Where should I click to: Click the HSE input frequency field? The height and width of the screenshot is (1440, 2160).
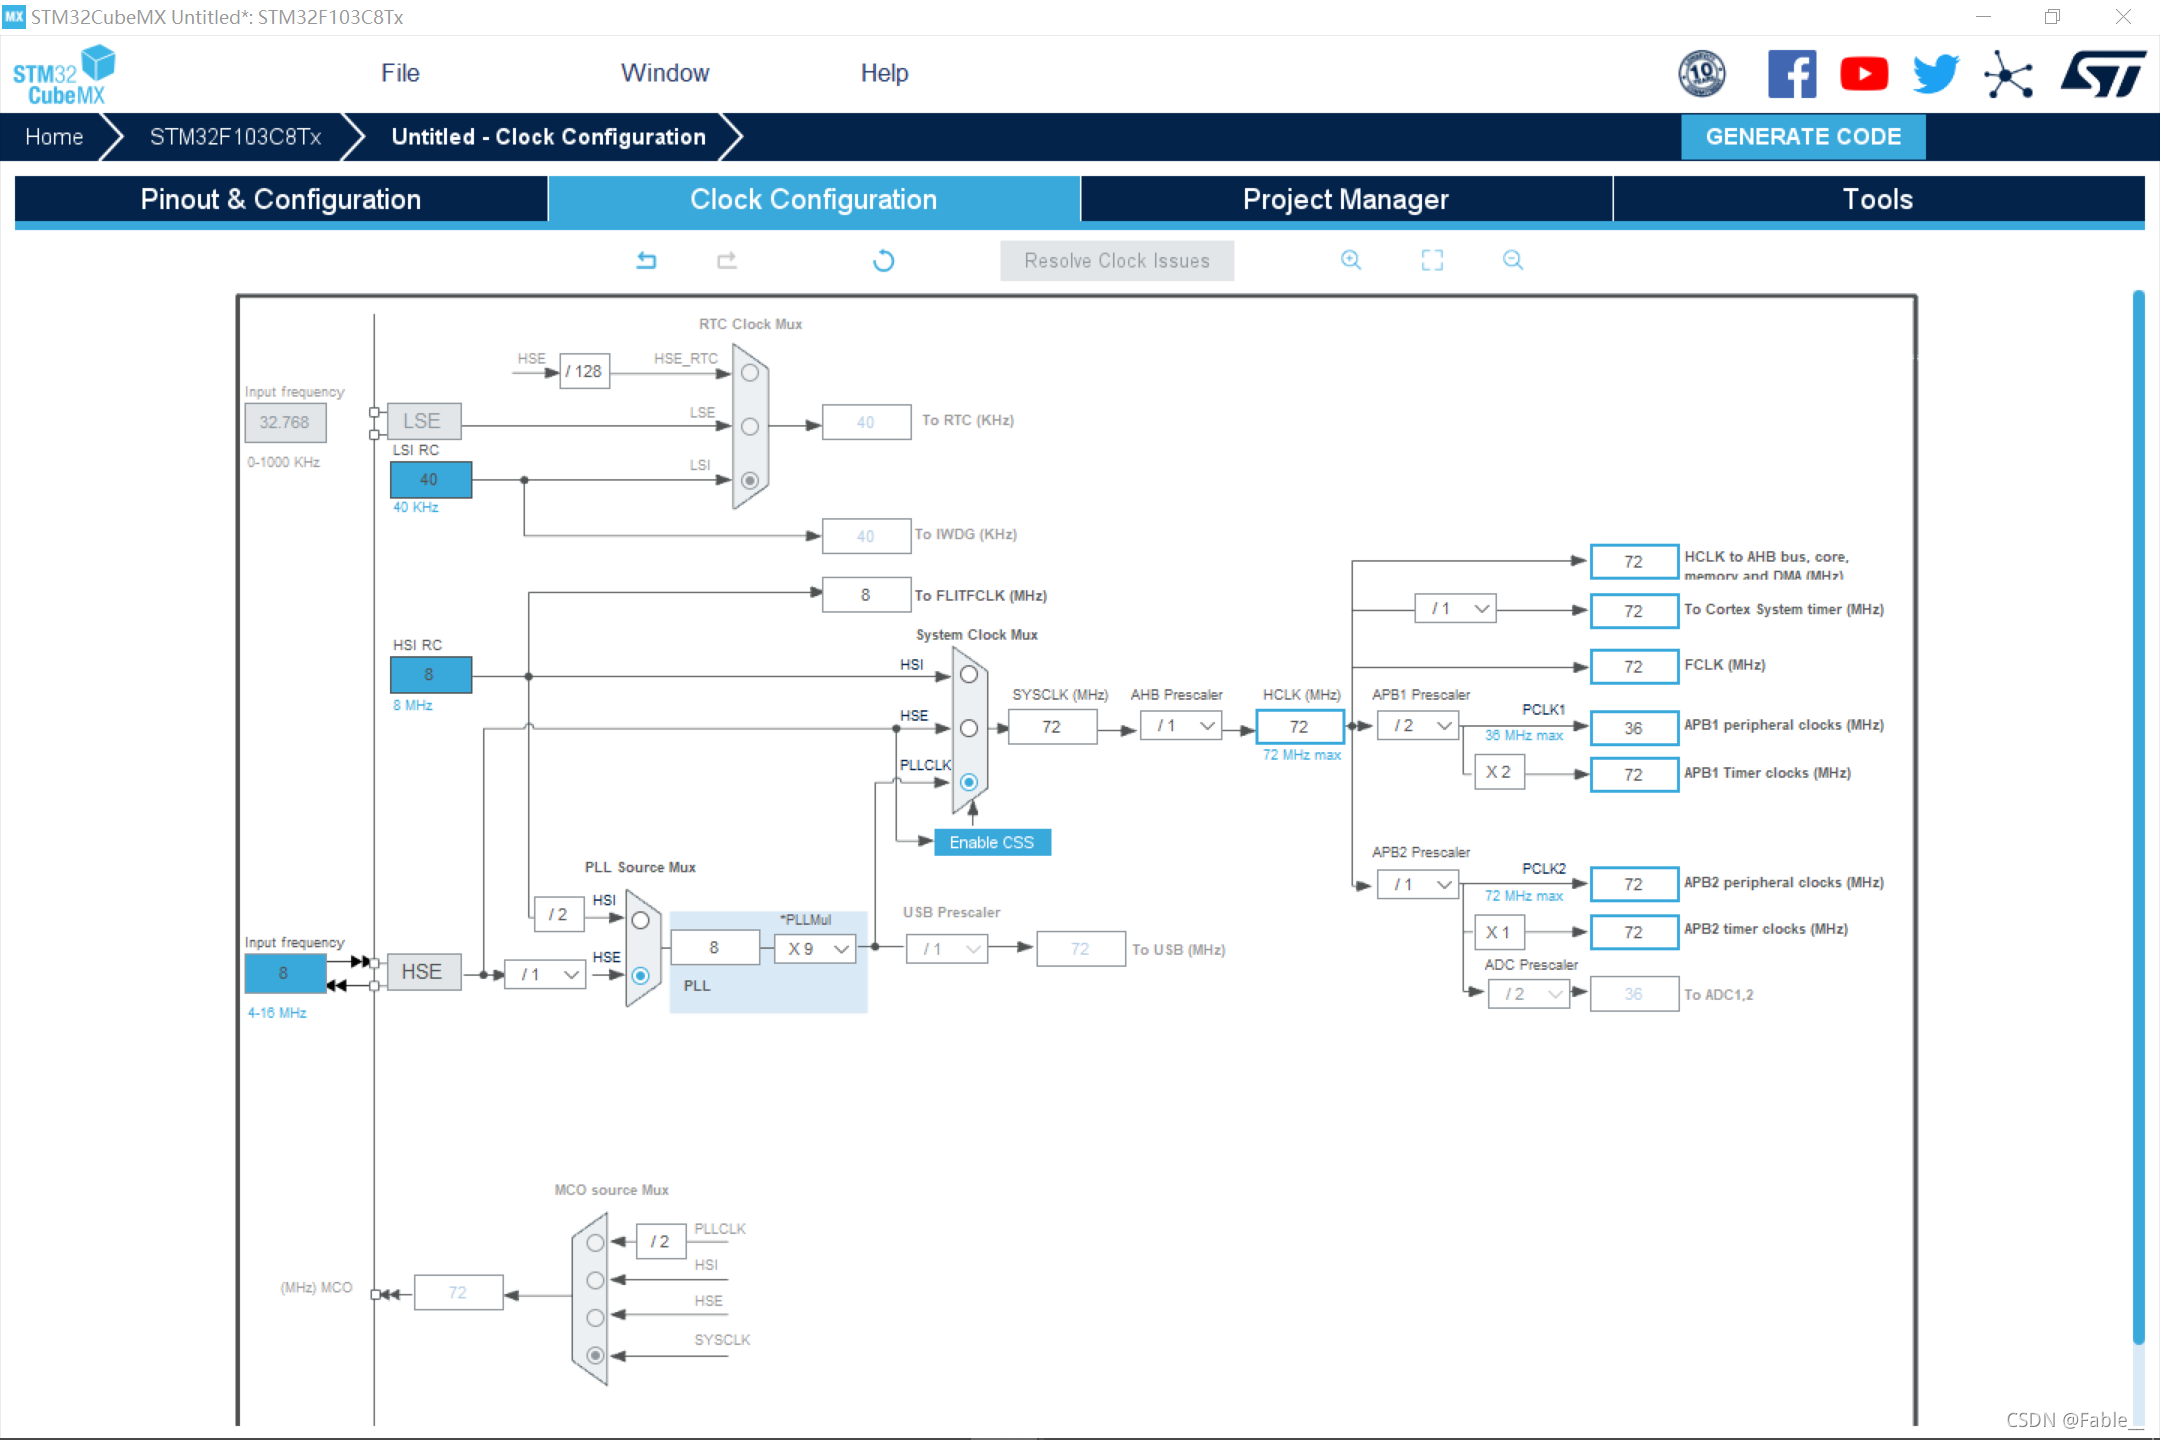[x=285, y=973]
